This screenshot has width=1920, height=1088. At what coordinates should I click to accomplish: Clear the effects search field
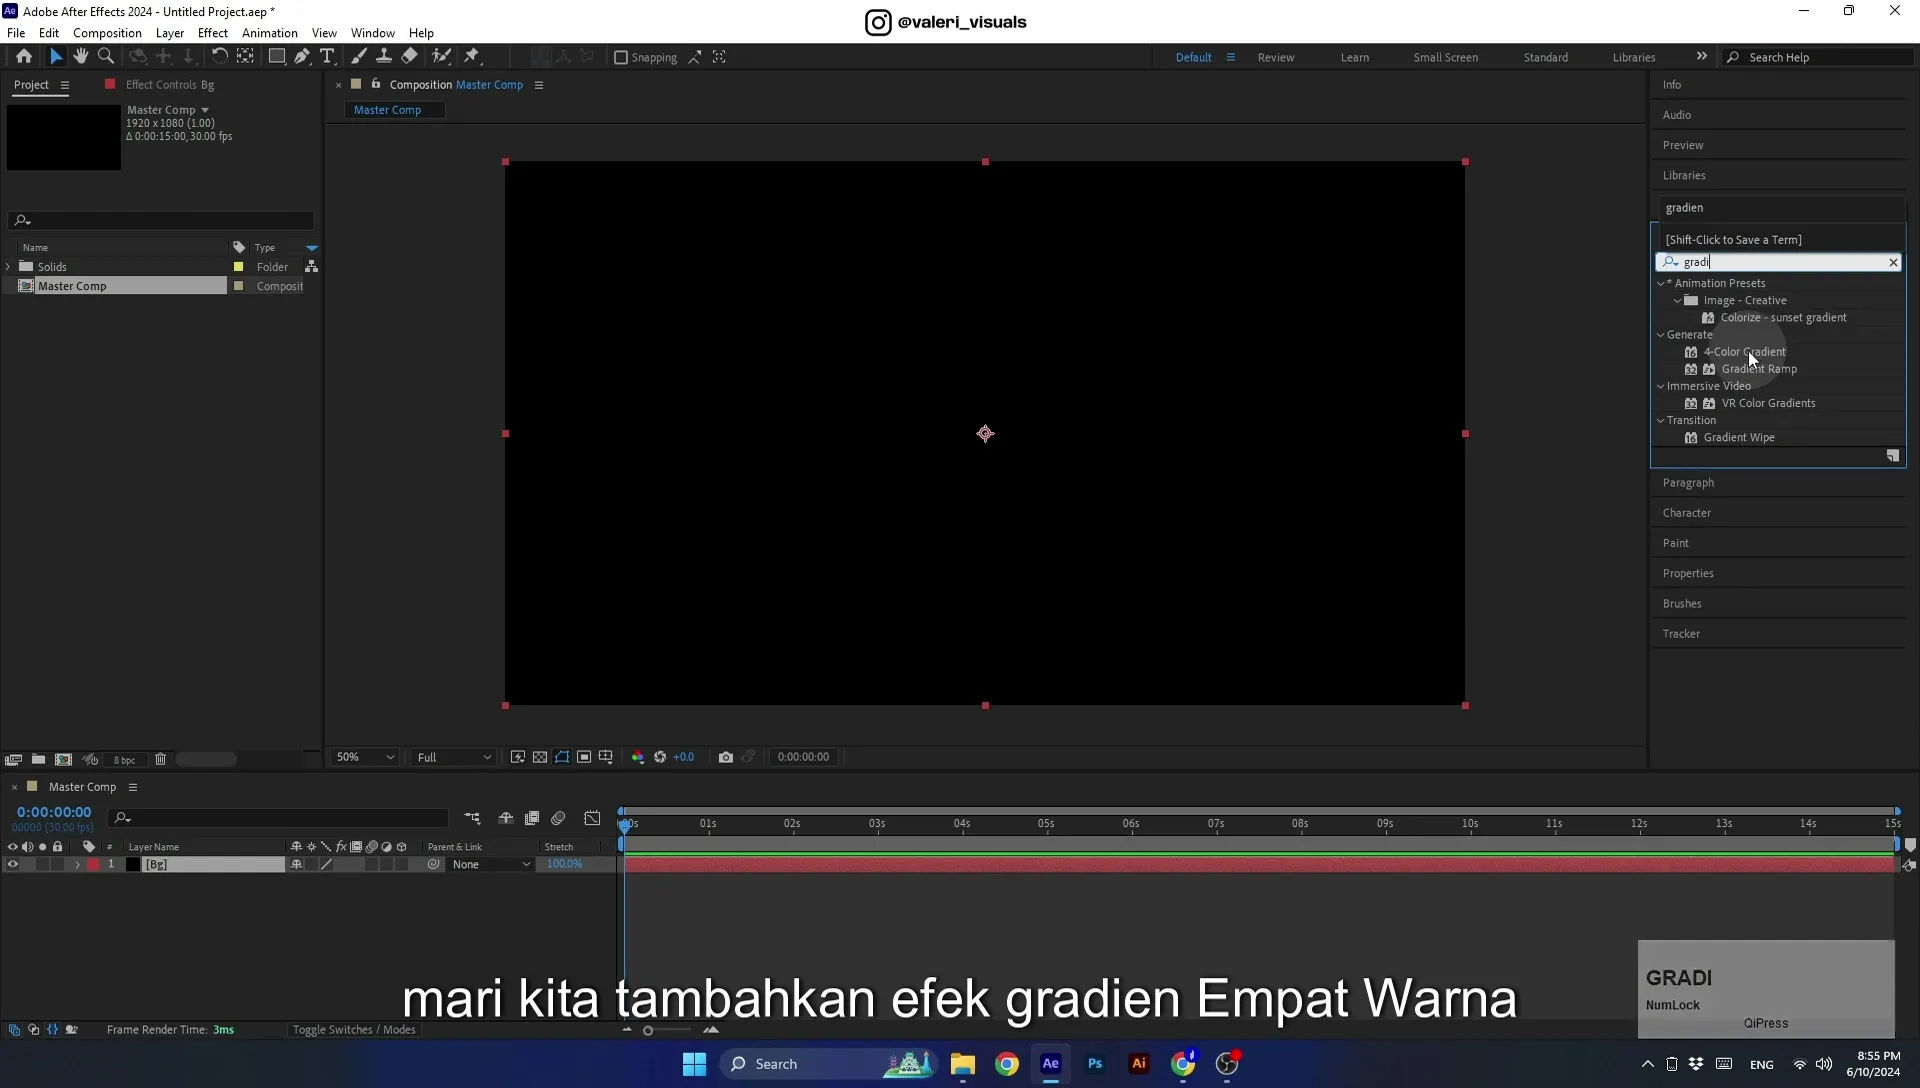pos(1893,262)
